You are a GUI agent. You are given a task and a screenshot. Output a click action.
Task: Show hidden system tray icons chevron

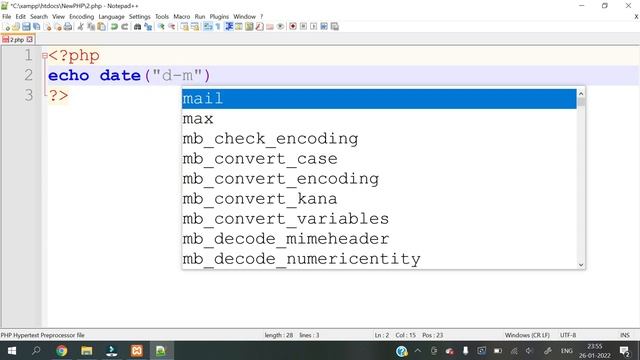(x=418, y=351)
